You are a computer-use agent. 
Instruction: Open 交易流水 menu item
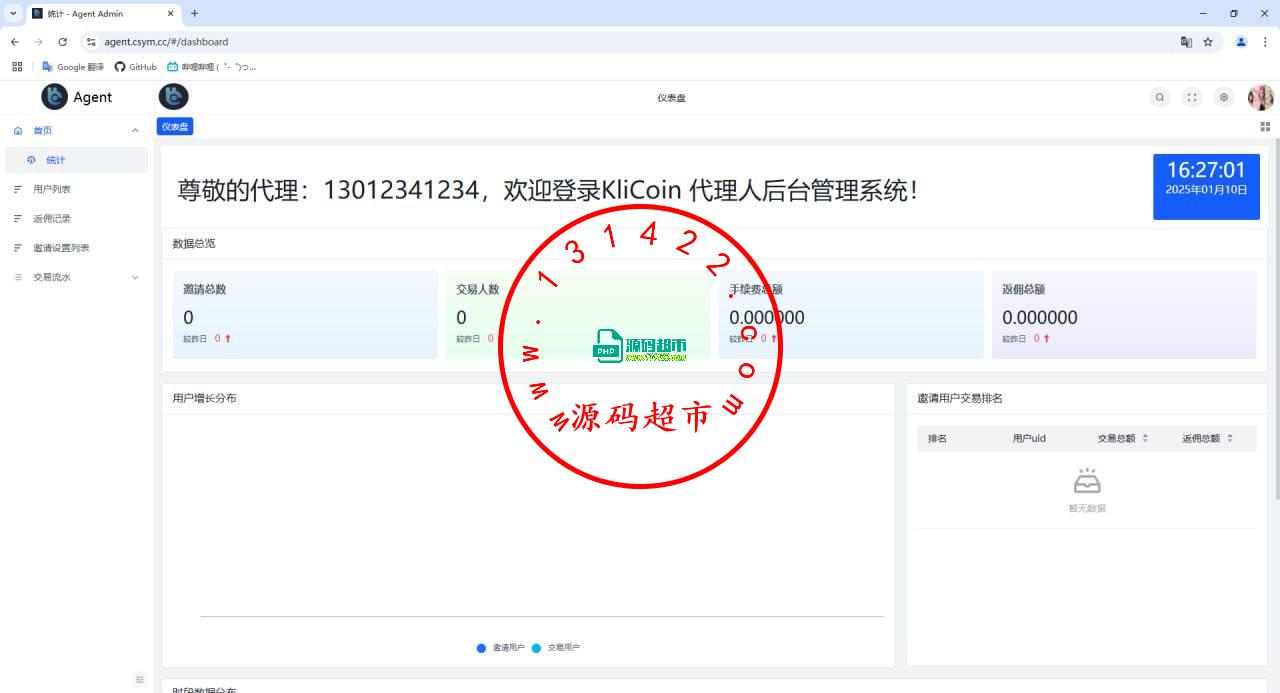click(76, 277)
